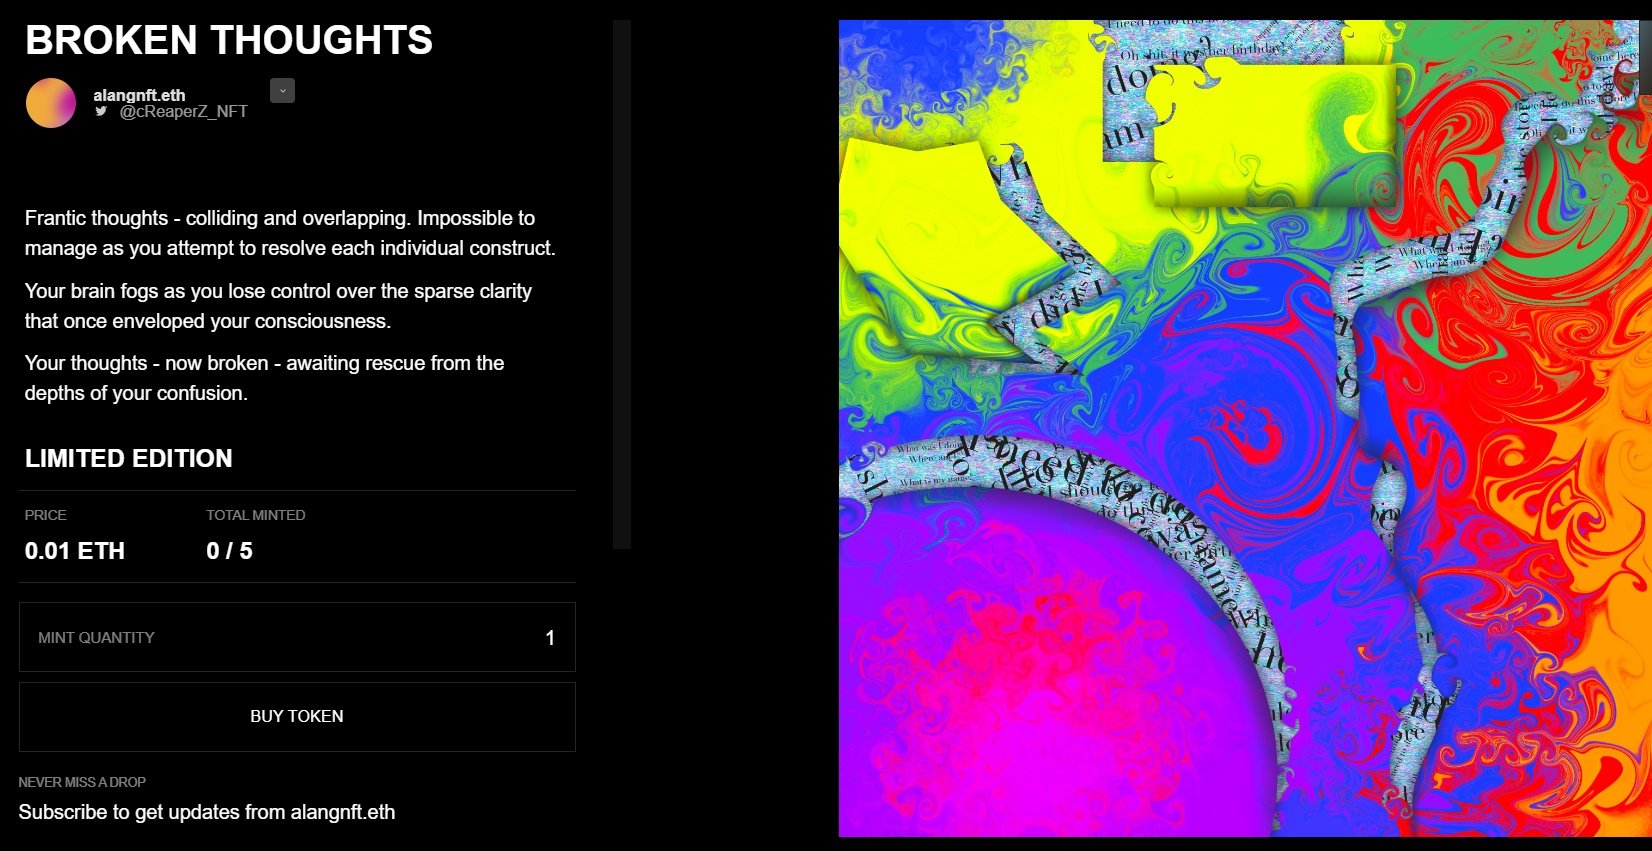Click 'Subscribe to get updates from alangnft.eth' text
The height and width of the screenshot is (851, 1652).
(207, 812)
